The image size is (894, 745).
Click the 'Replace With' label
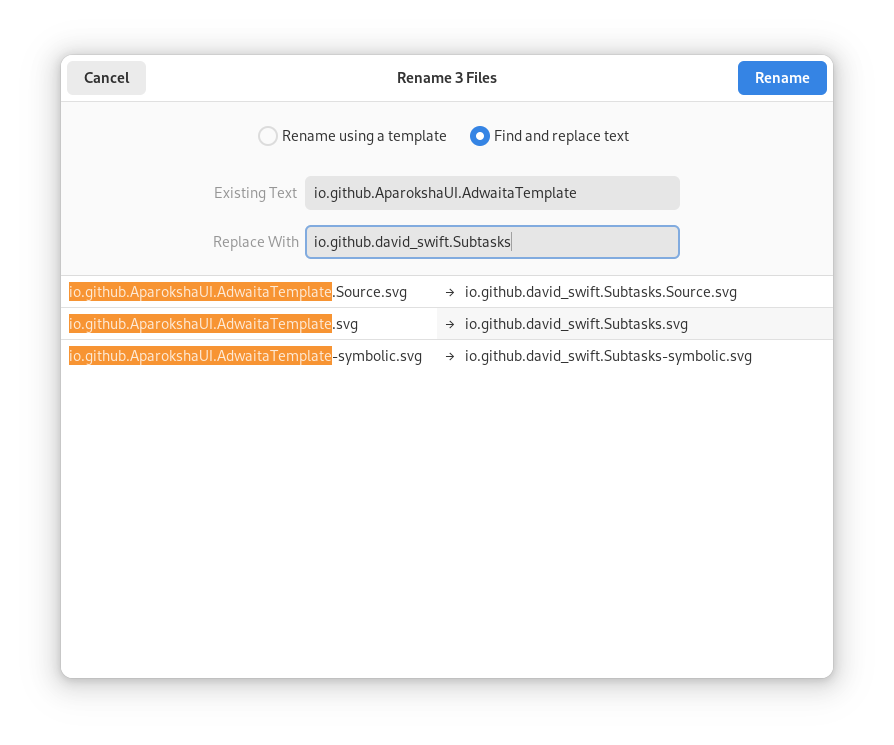pyautogui.click(x=255, y=242)
